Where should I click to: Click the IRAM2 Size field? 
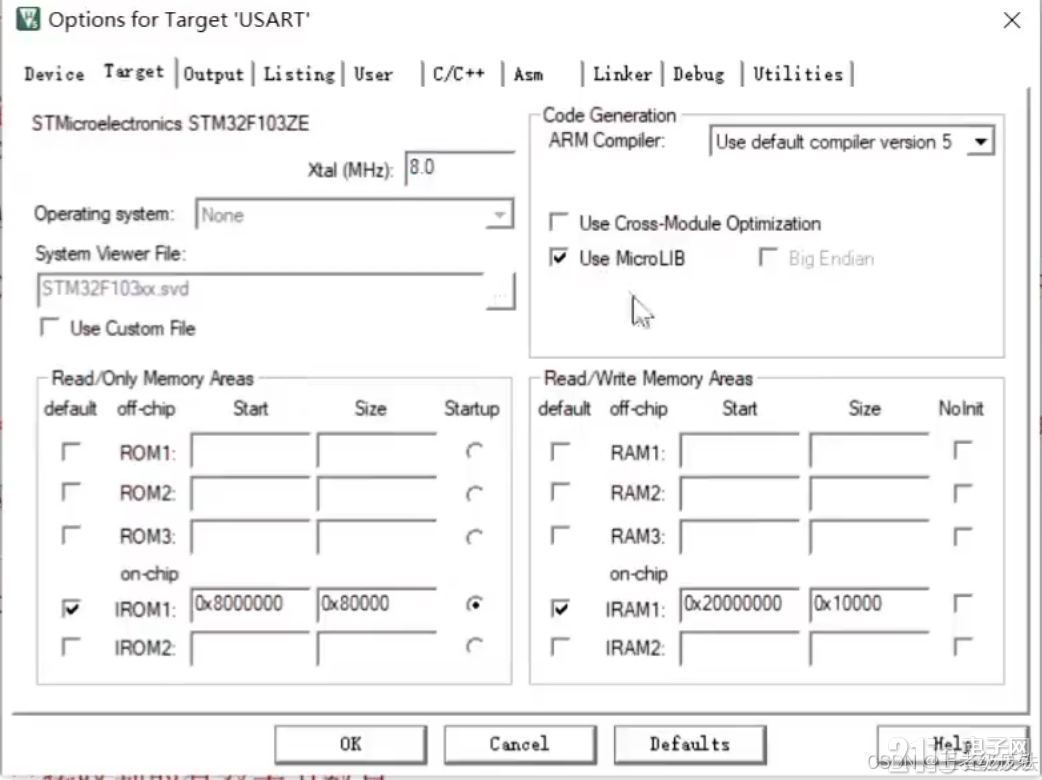tap(869, 648)
